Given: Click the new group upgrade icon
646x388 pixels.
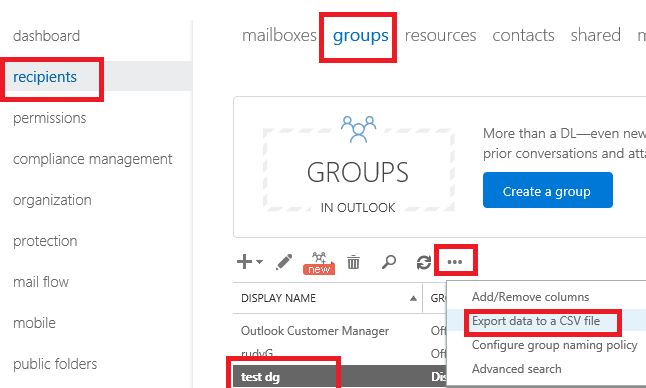Looking at the screenshot, I should click(319, 263).
